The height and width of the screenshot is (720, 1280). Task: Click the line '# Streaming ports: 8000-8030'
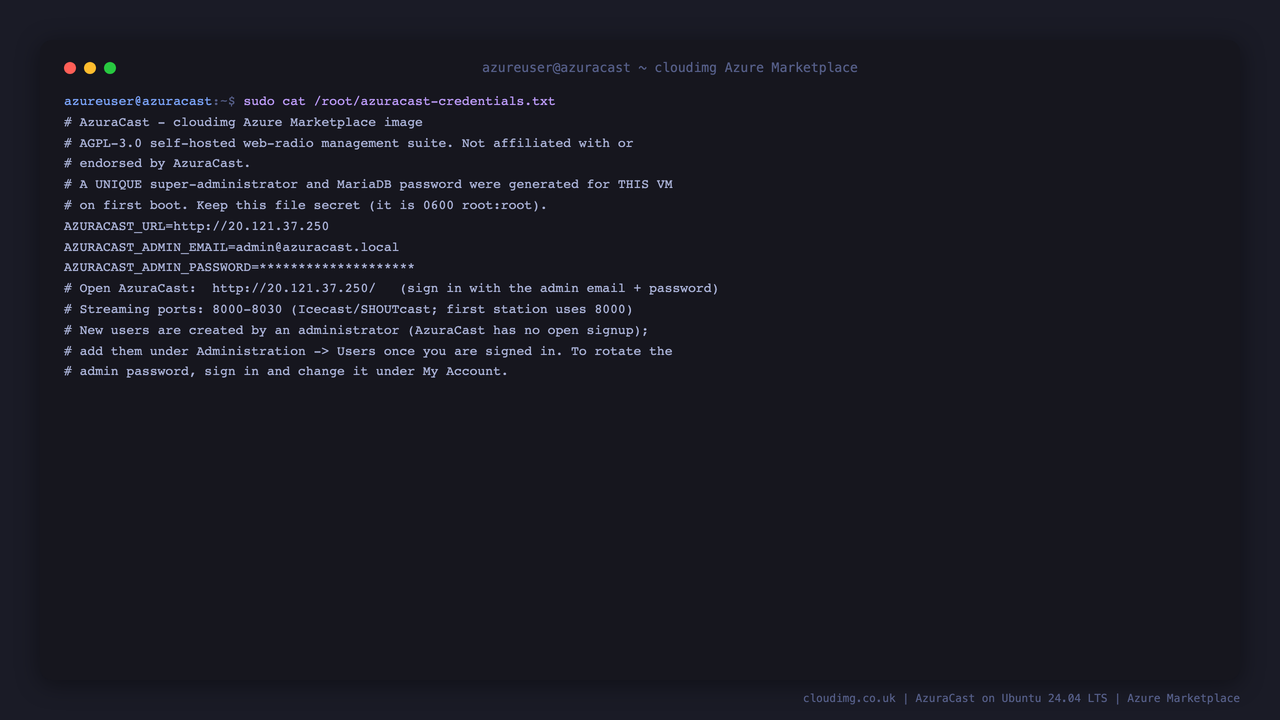(348, 309)
